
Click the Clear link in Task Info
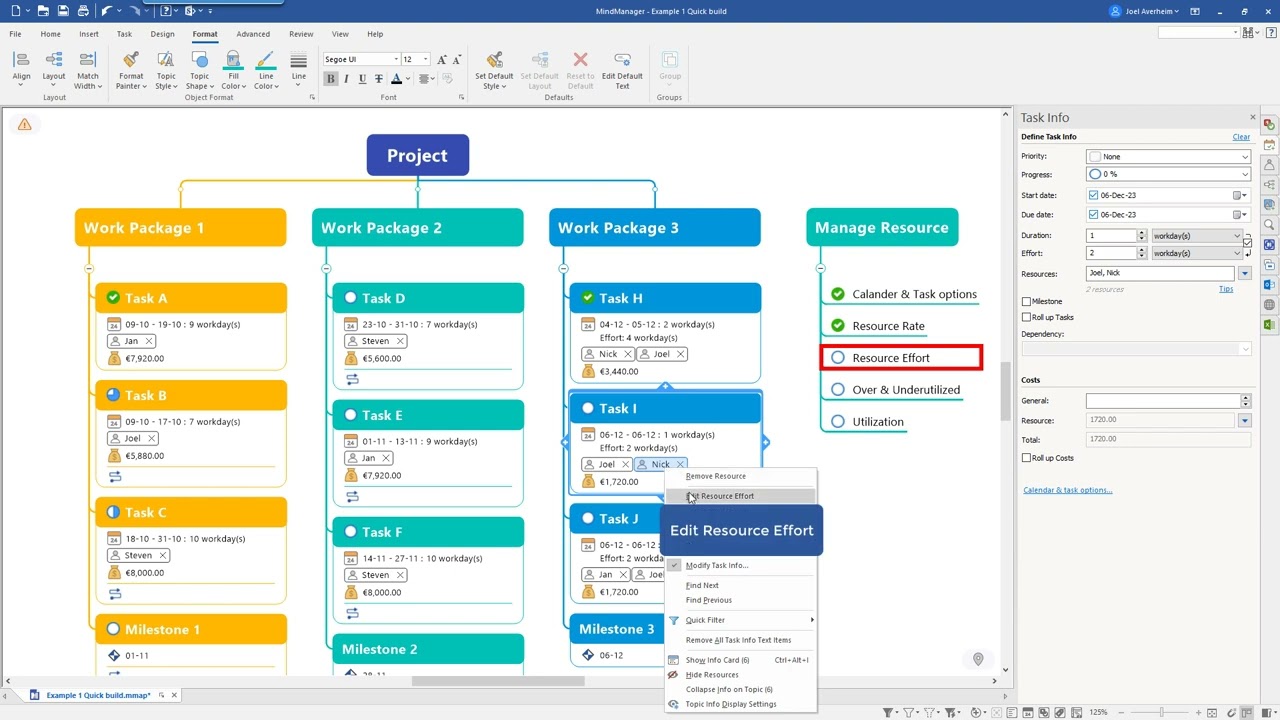point(1241,137)
